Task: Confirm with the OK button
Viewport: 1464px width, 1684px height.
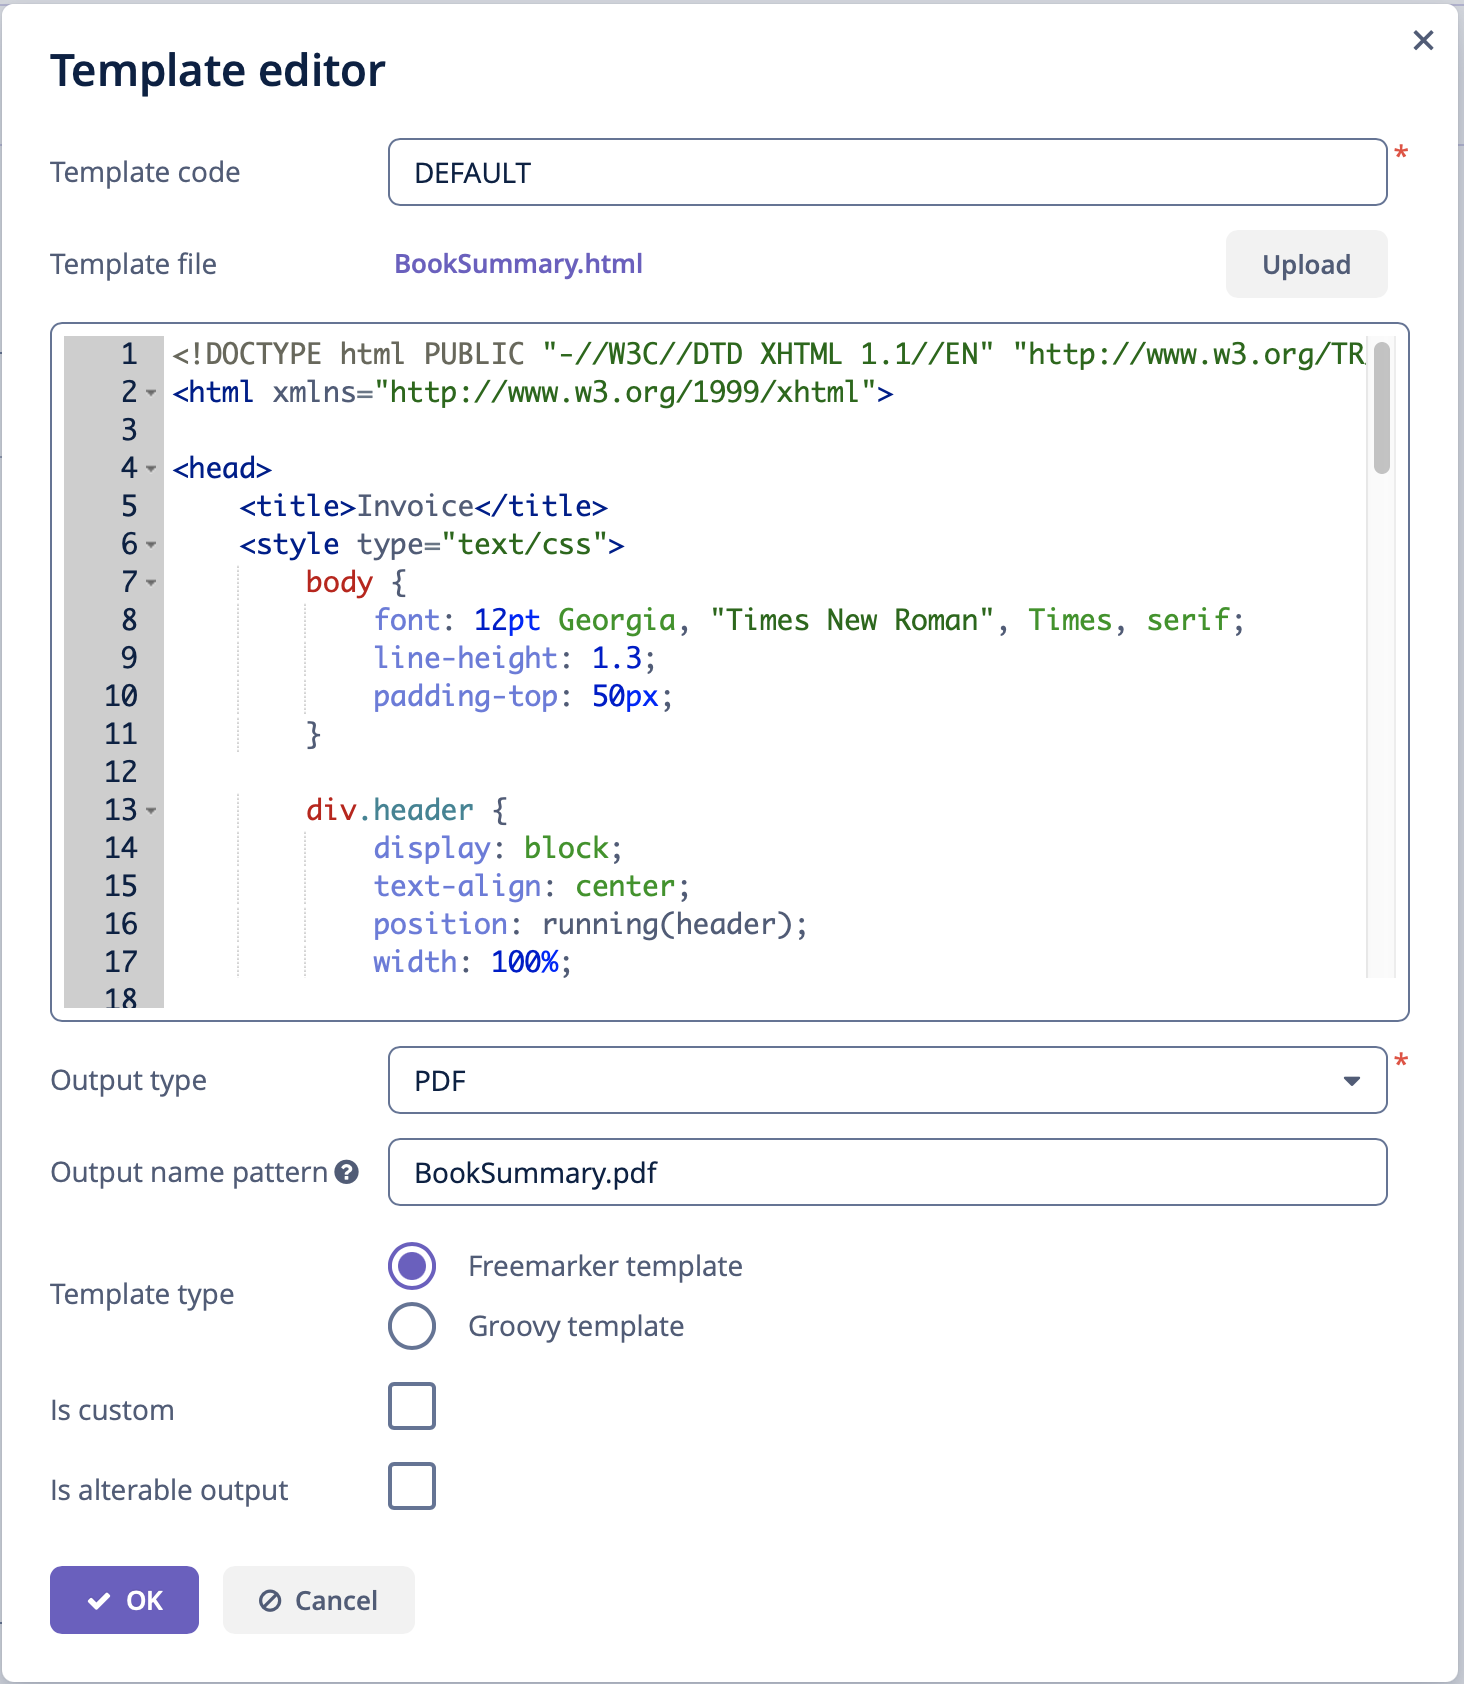Action: click(124, 1600)
